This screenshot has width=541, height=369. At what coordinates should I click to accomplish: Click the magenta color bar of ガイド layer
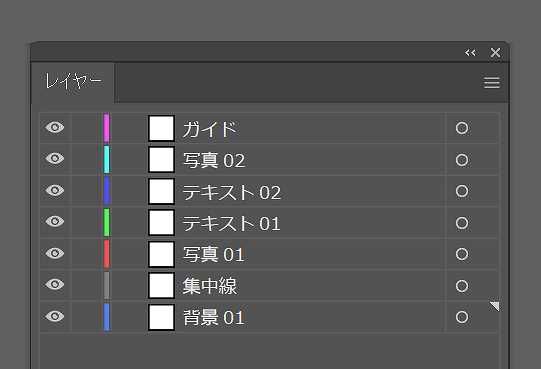click(107, 128)
